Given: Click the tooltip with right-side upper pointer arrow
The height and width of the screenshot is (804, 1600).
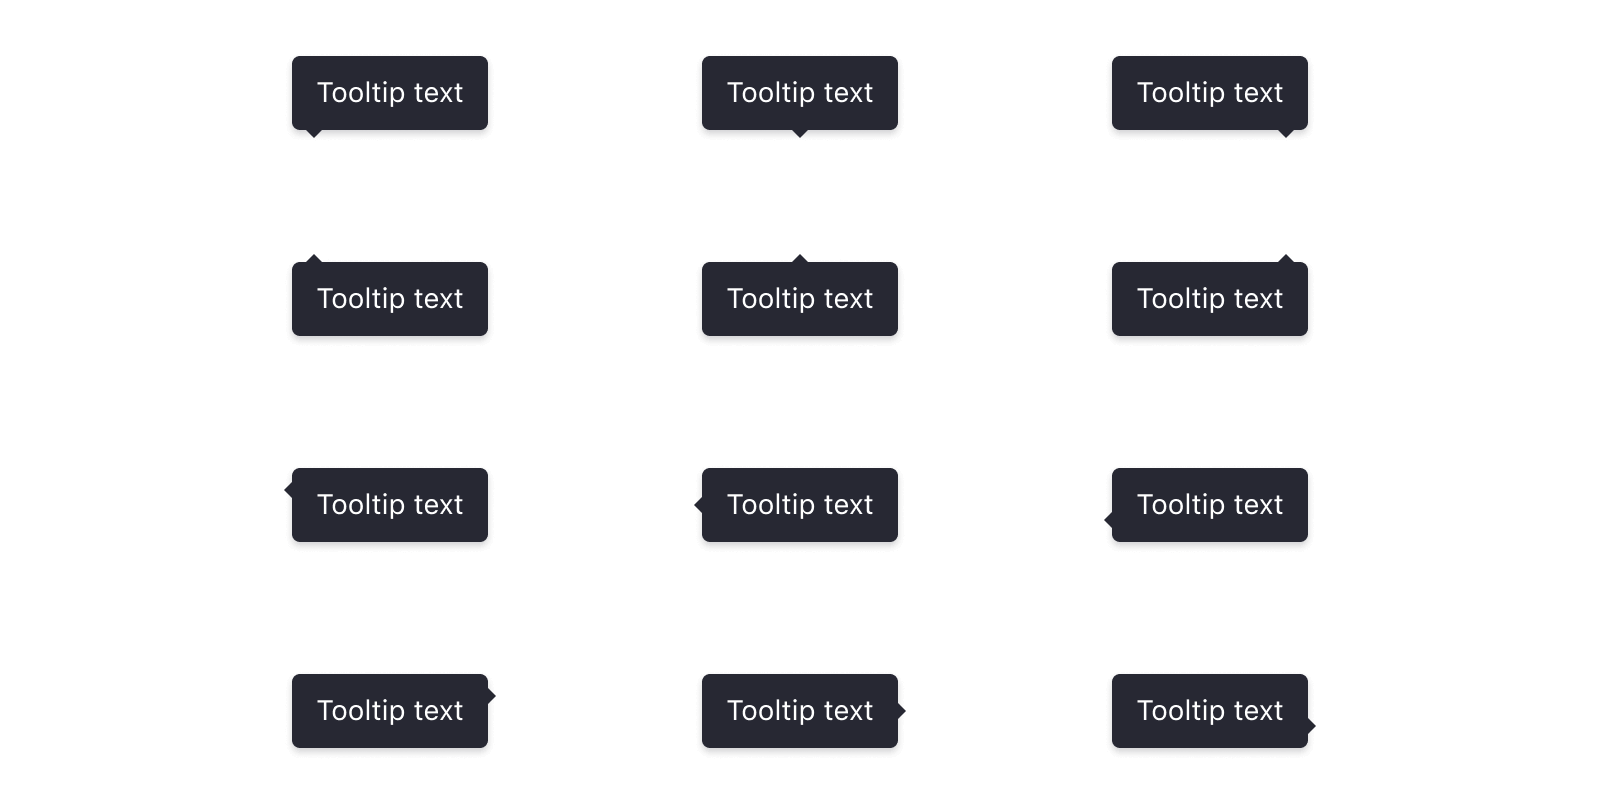Looking at the screenshot, I should 390,715.
